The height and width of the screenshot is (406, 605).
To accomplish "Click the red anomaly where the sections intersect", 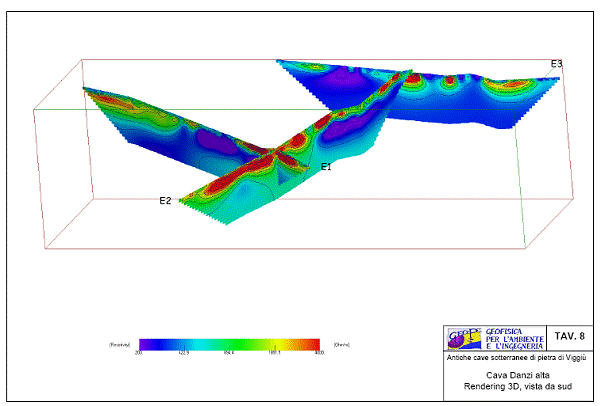I will click(x=272, y=158).
